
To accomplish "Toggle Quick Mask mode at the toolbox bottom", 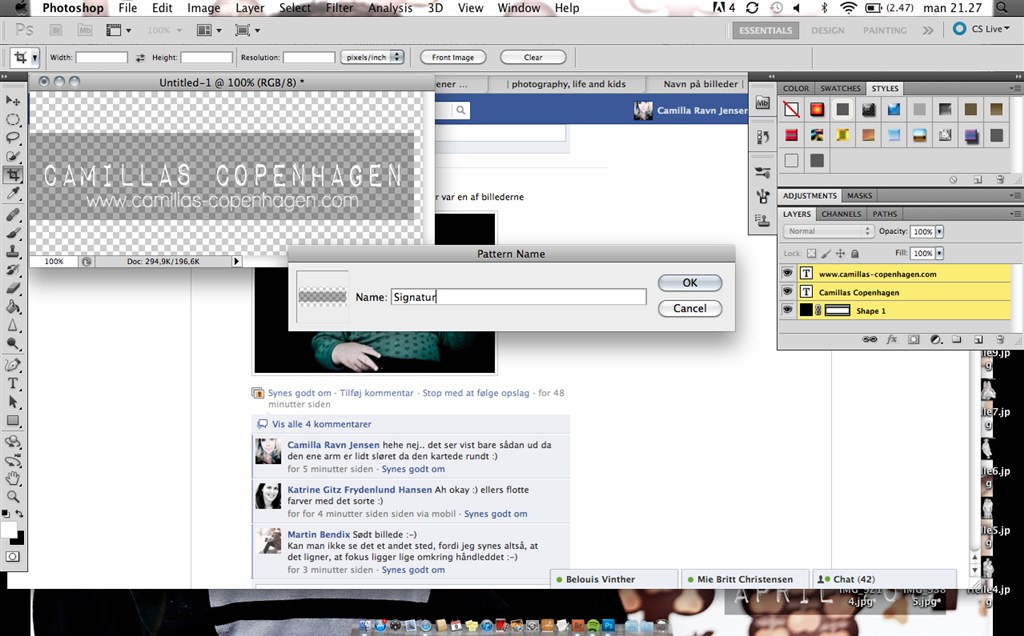I will coord(12,557).
